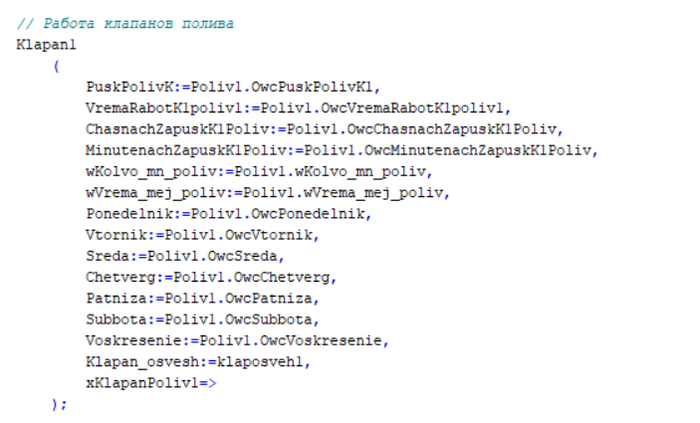This screenshot has height=423, width=700.
Task: Click the VremaRabotK1poliv1 parameter line
Action: 298,108
